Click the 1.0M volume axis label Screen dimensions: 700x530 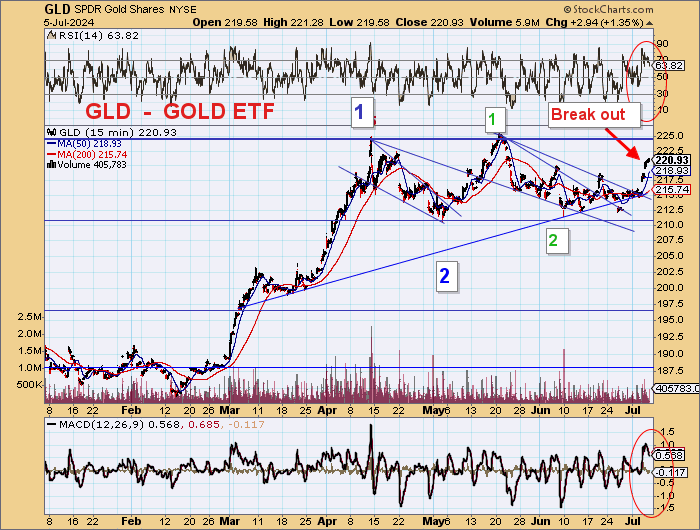pos(30,367)
